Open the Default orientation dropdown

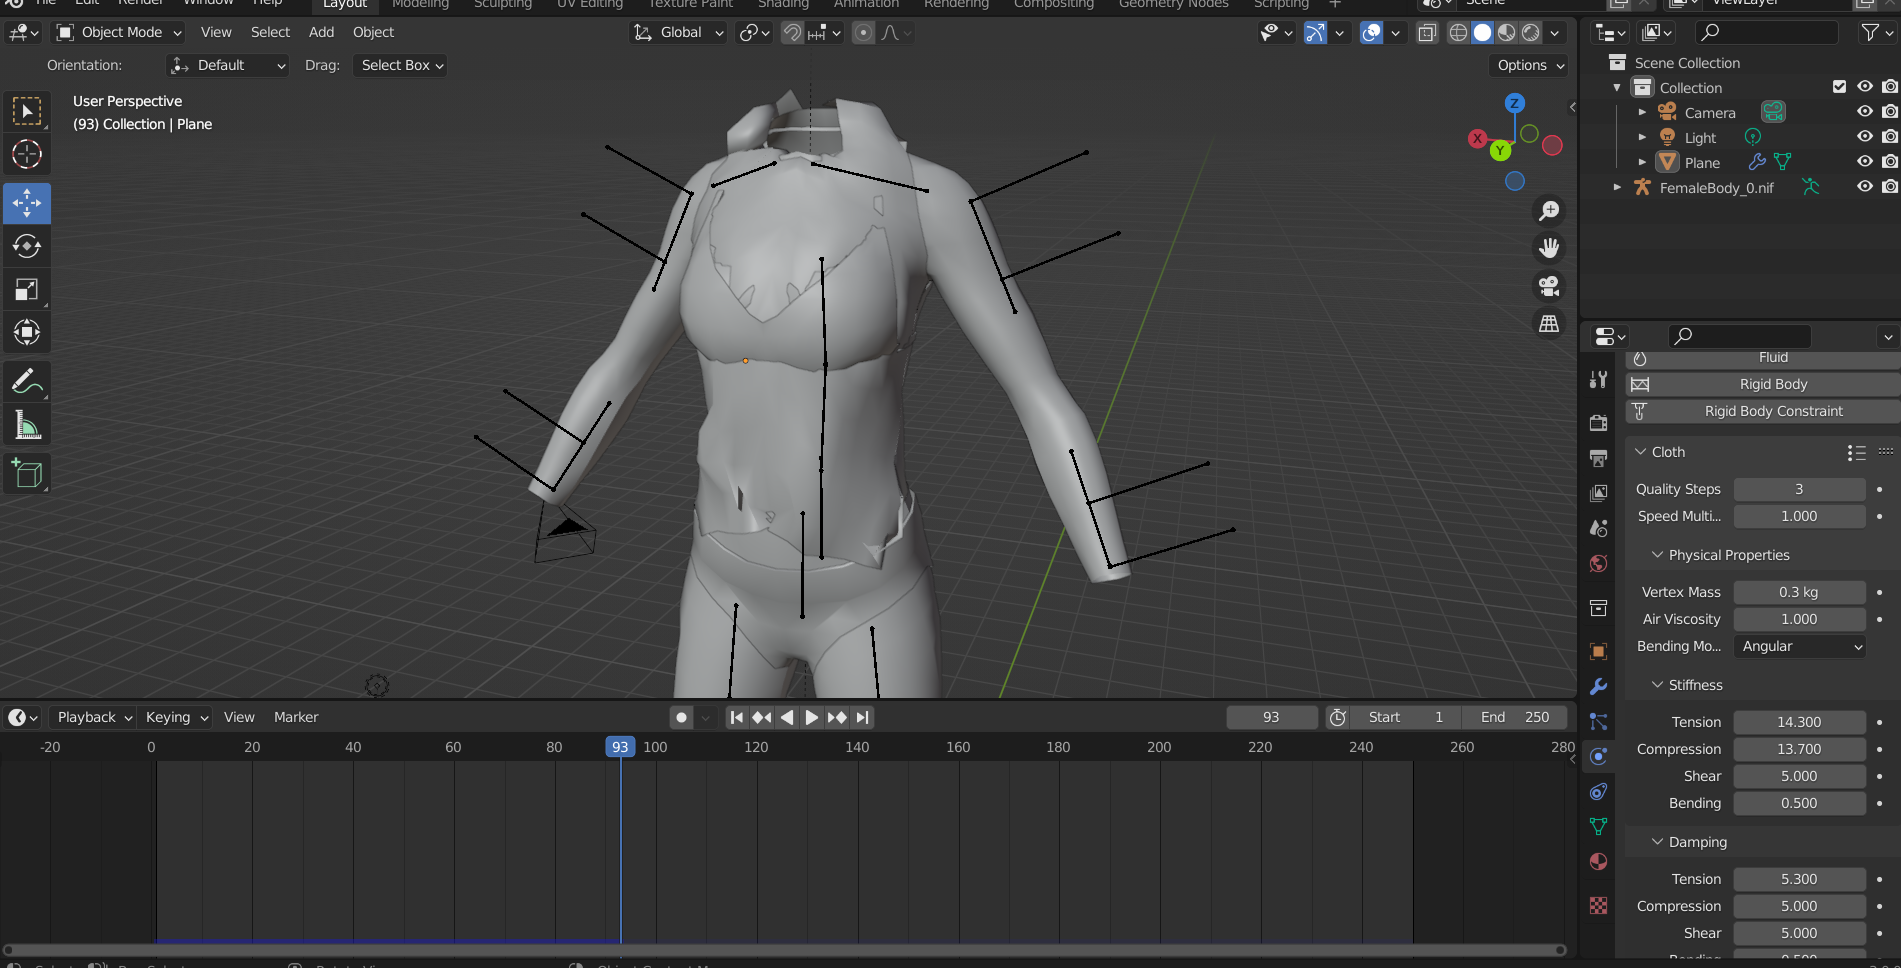coord(228,65)
